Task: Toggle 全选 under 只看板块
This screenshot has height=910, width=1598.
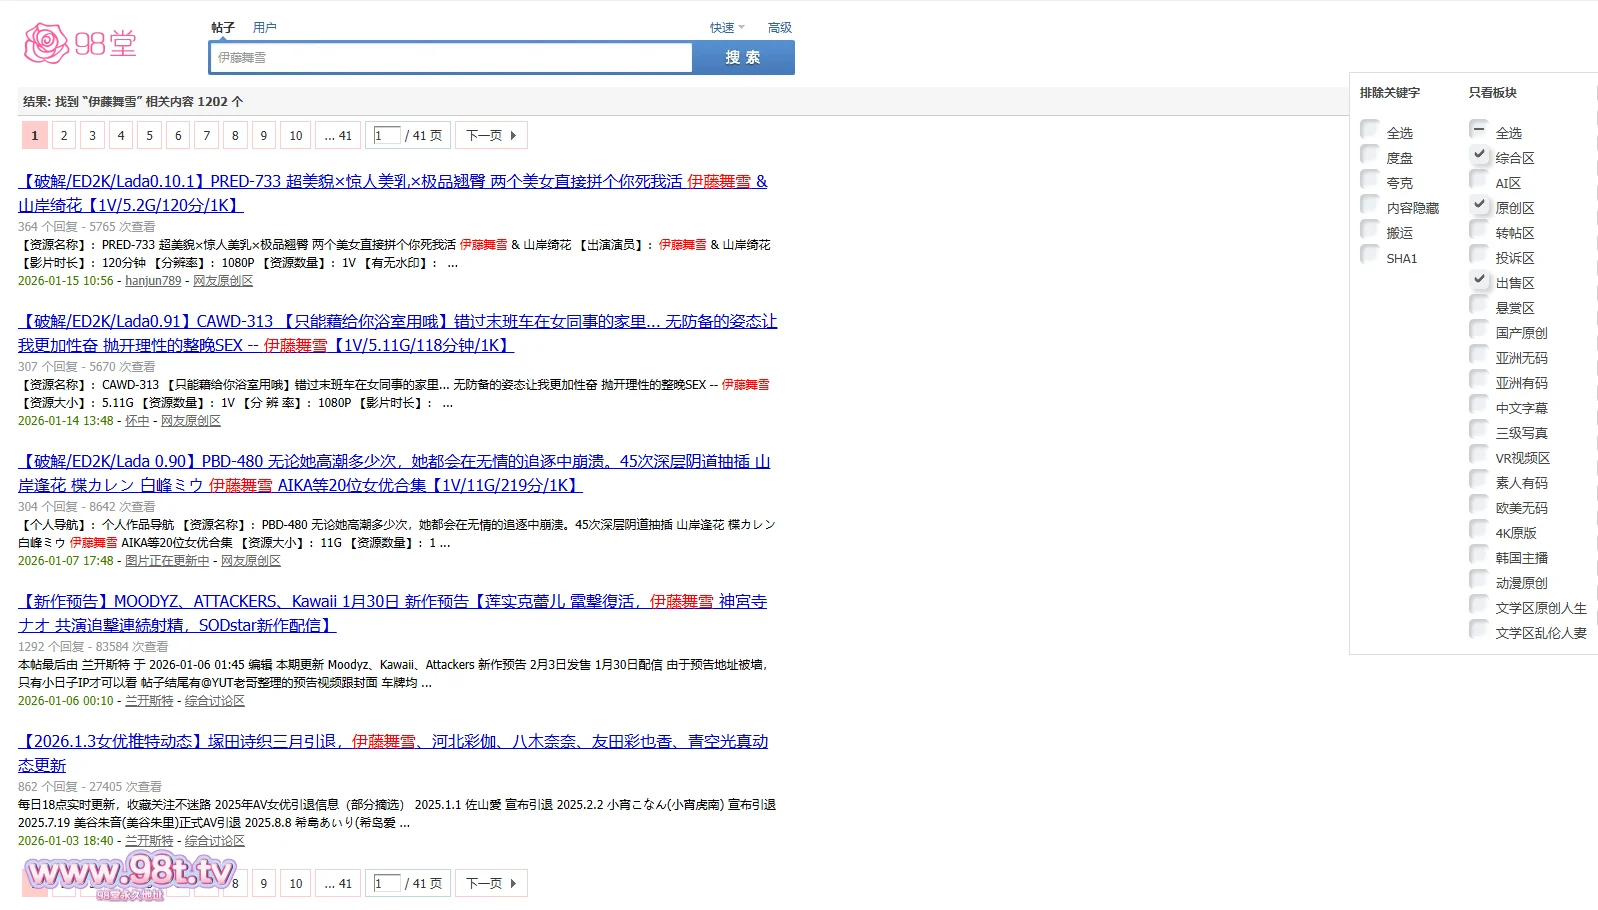Action: pyautogui.click(x=1479, y=129)
